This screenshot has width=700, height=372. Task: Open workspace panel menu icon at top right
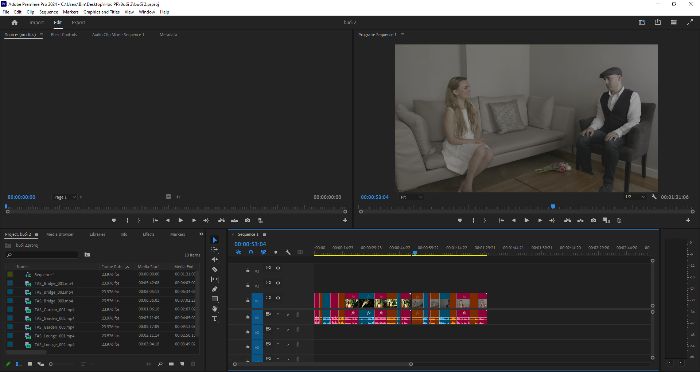(x=674, y=22)
